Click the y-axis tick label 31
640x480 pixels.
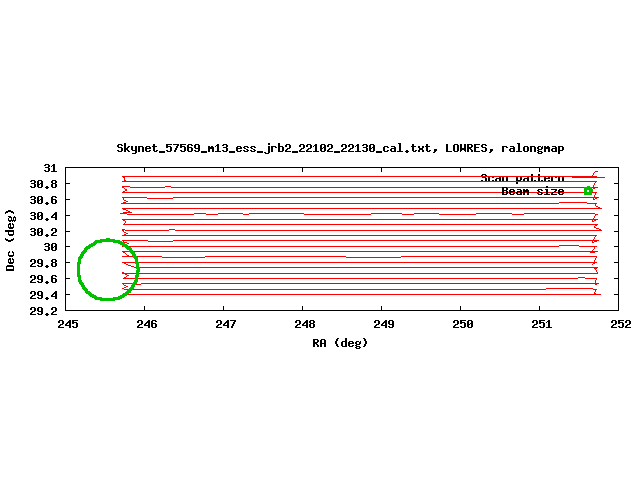(51, 168)
